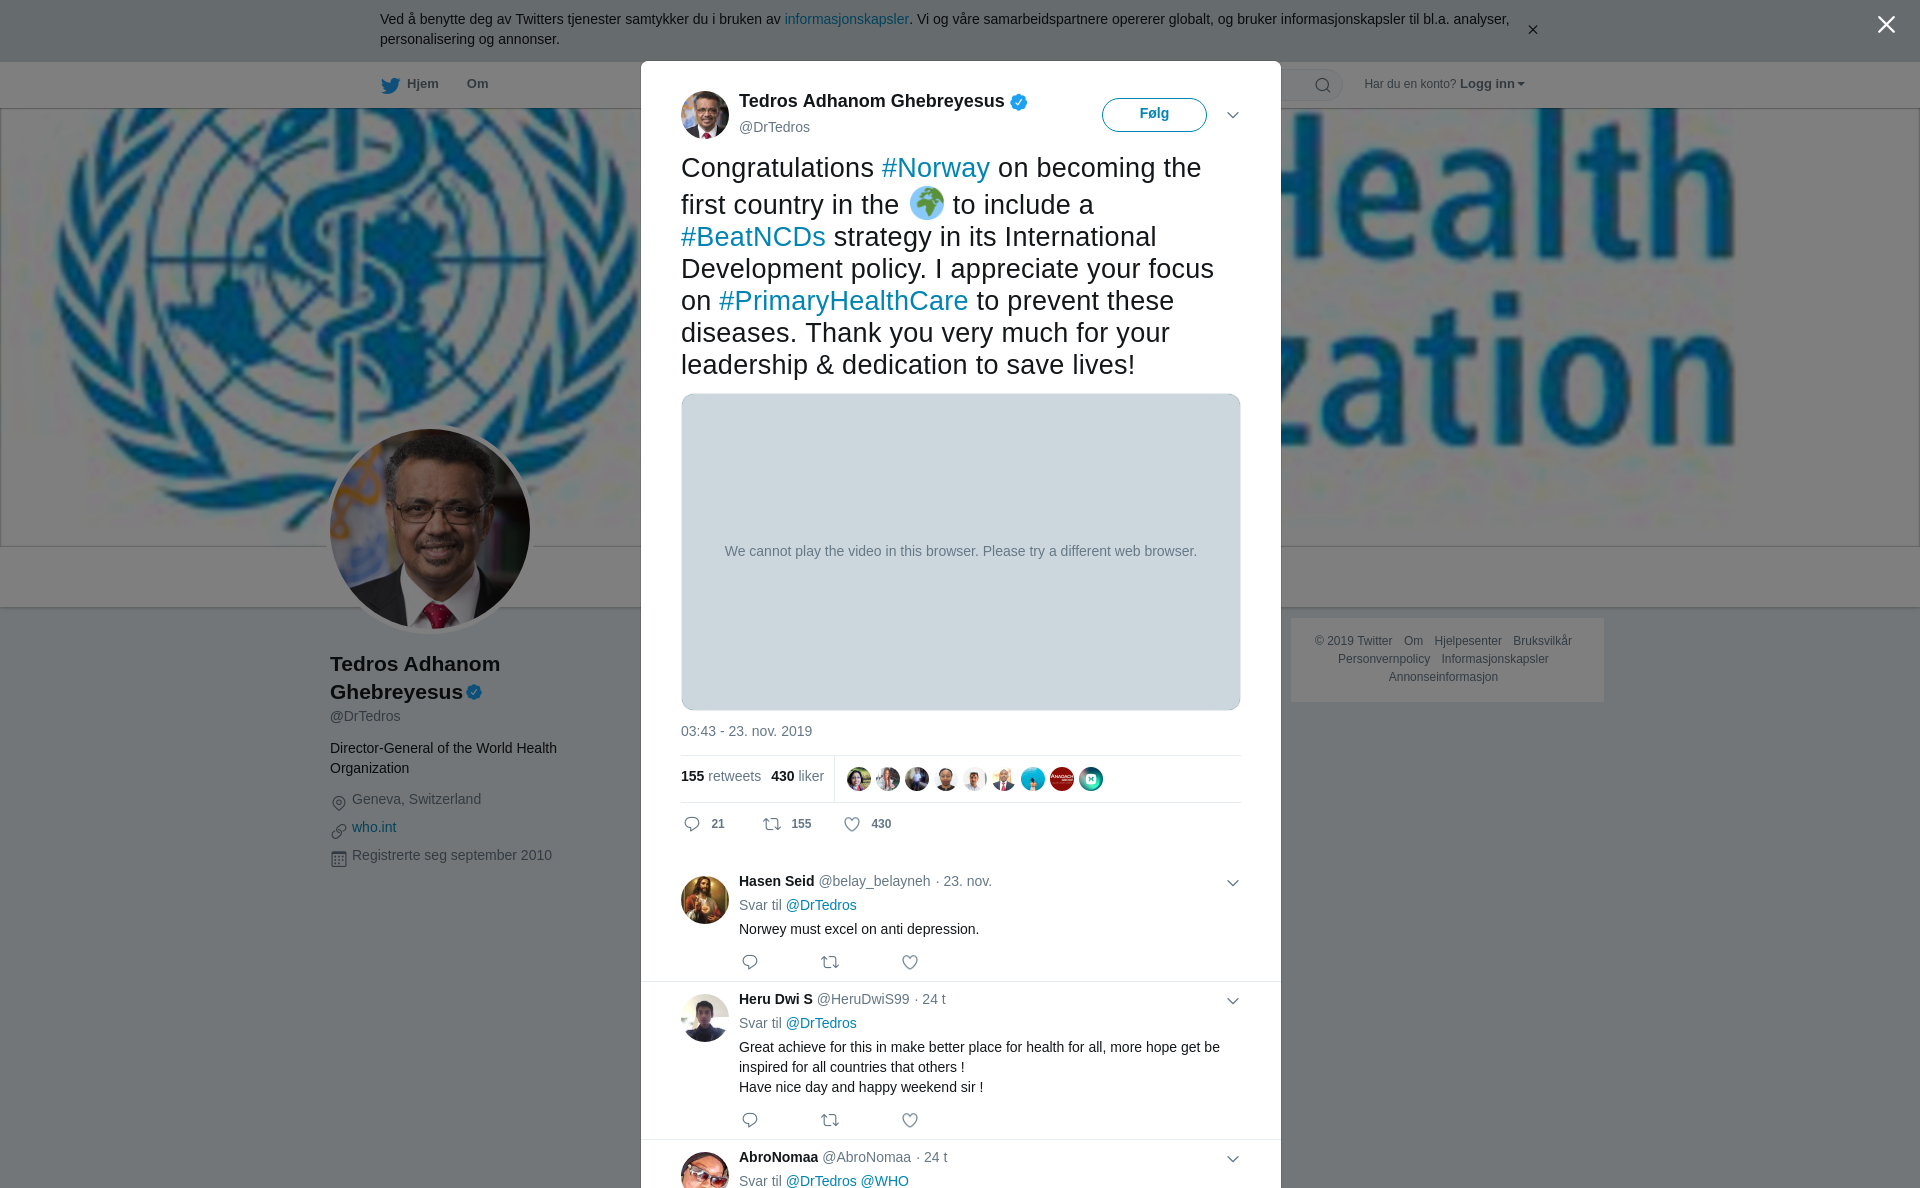Retweet the main tweet by Tedros
Screen dimensions: 1920x1188
(772, 824)
